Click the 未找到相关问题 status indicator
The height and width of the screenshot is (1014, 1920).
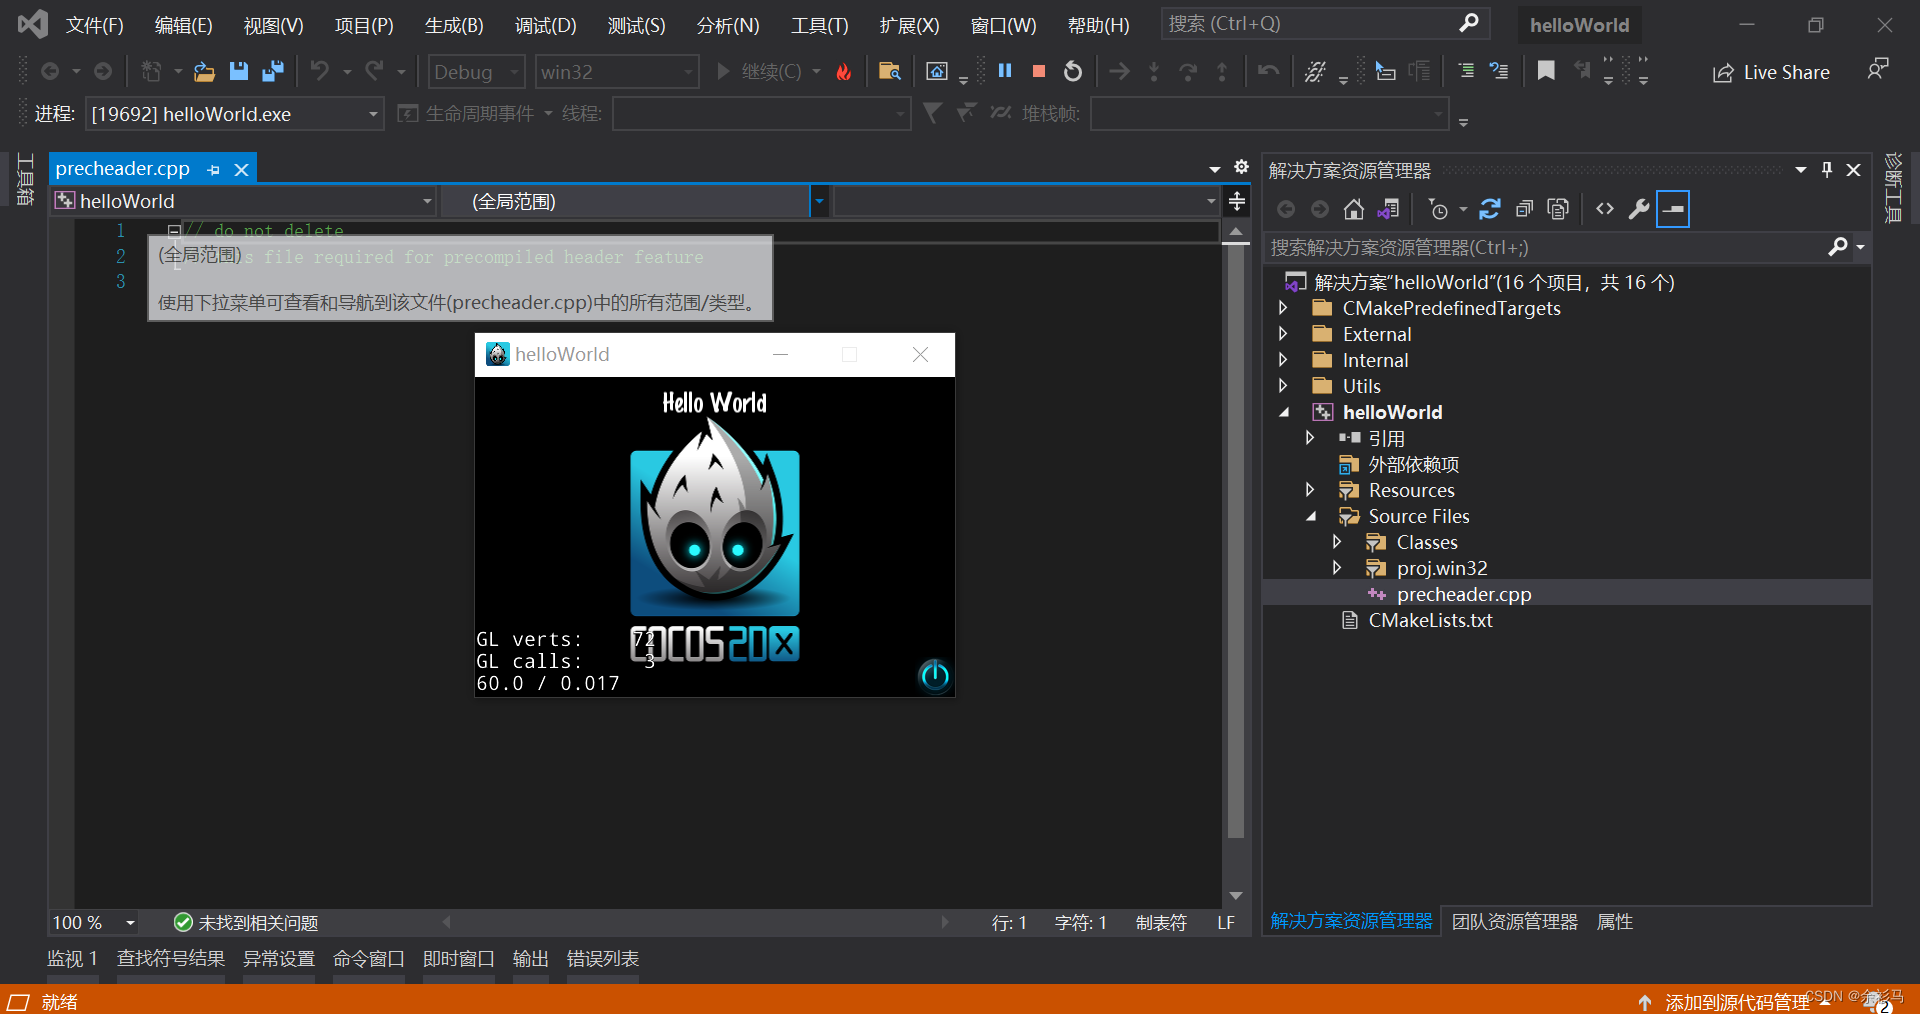coord(246,922)
